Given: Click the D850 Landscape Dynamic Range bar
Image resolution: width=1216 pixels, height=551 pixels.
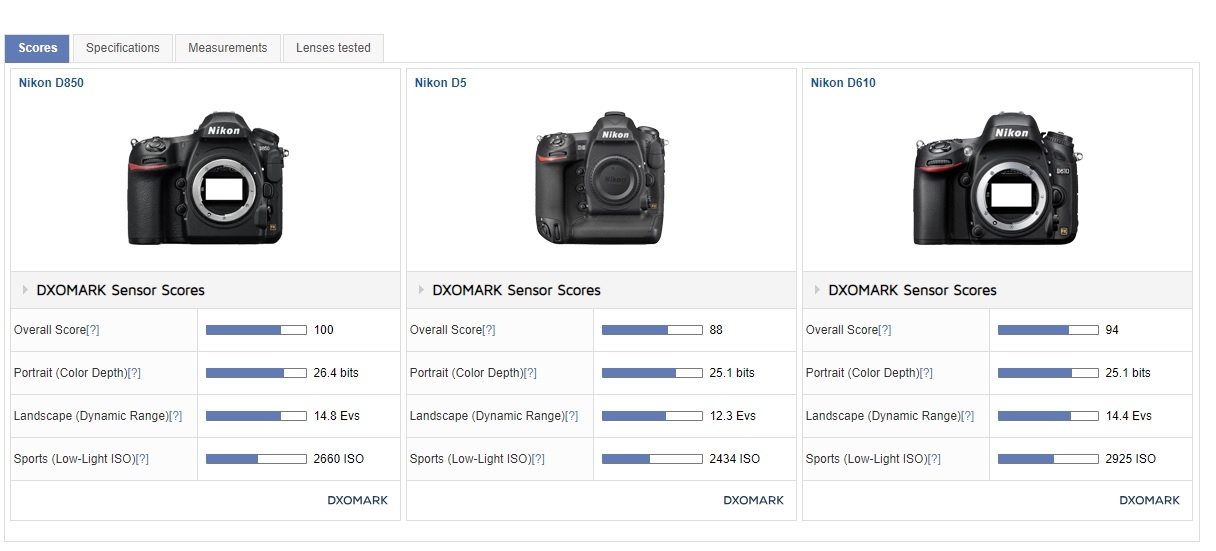Looking at the screenshot, I should tap(256, 416).
